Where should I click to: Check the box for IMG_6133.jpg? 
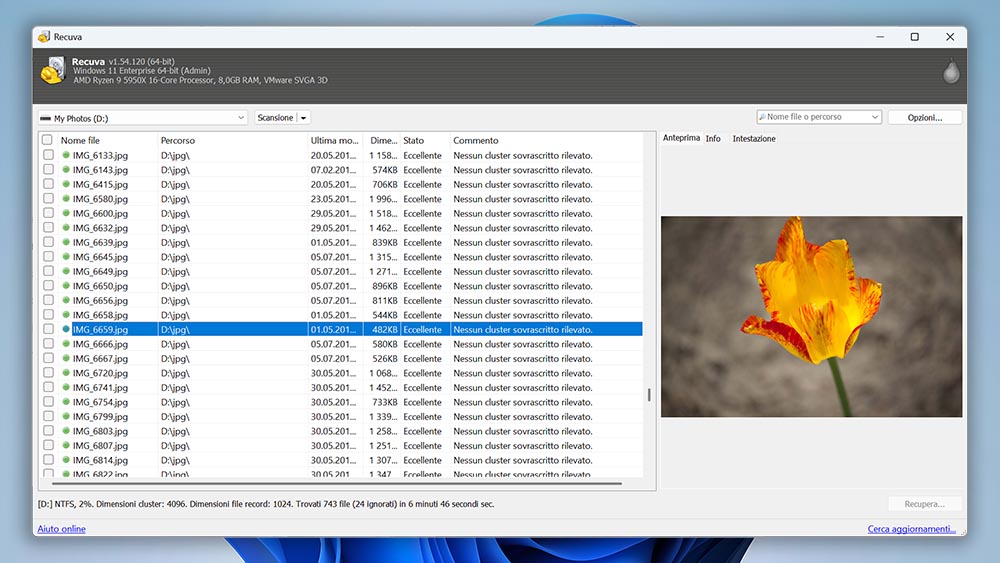click(48, 155)
